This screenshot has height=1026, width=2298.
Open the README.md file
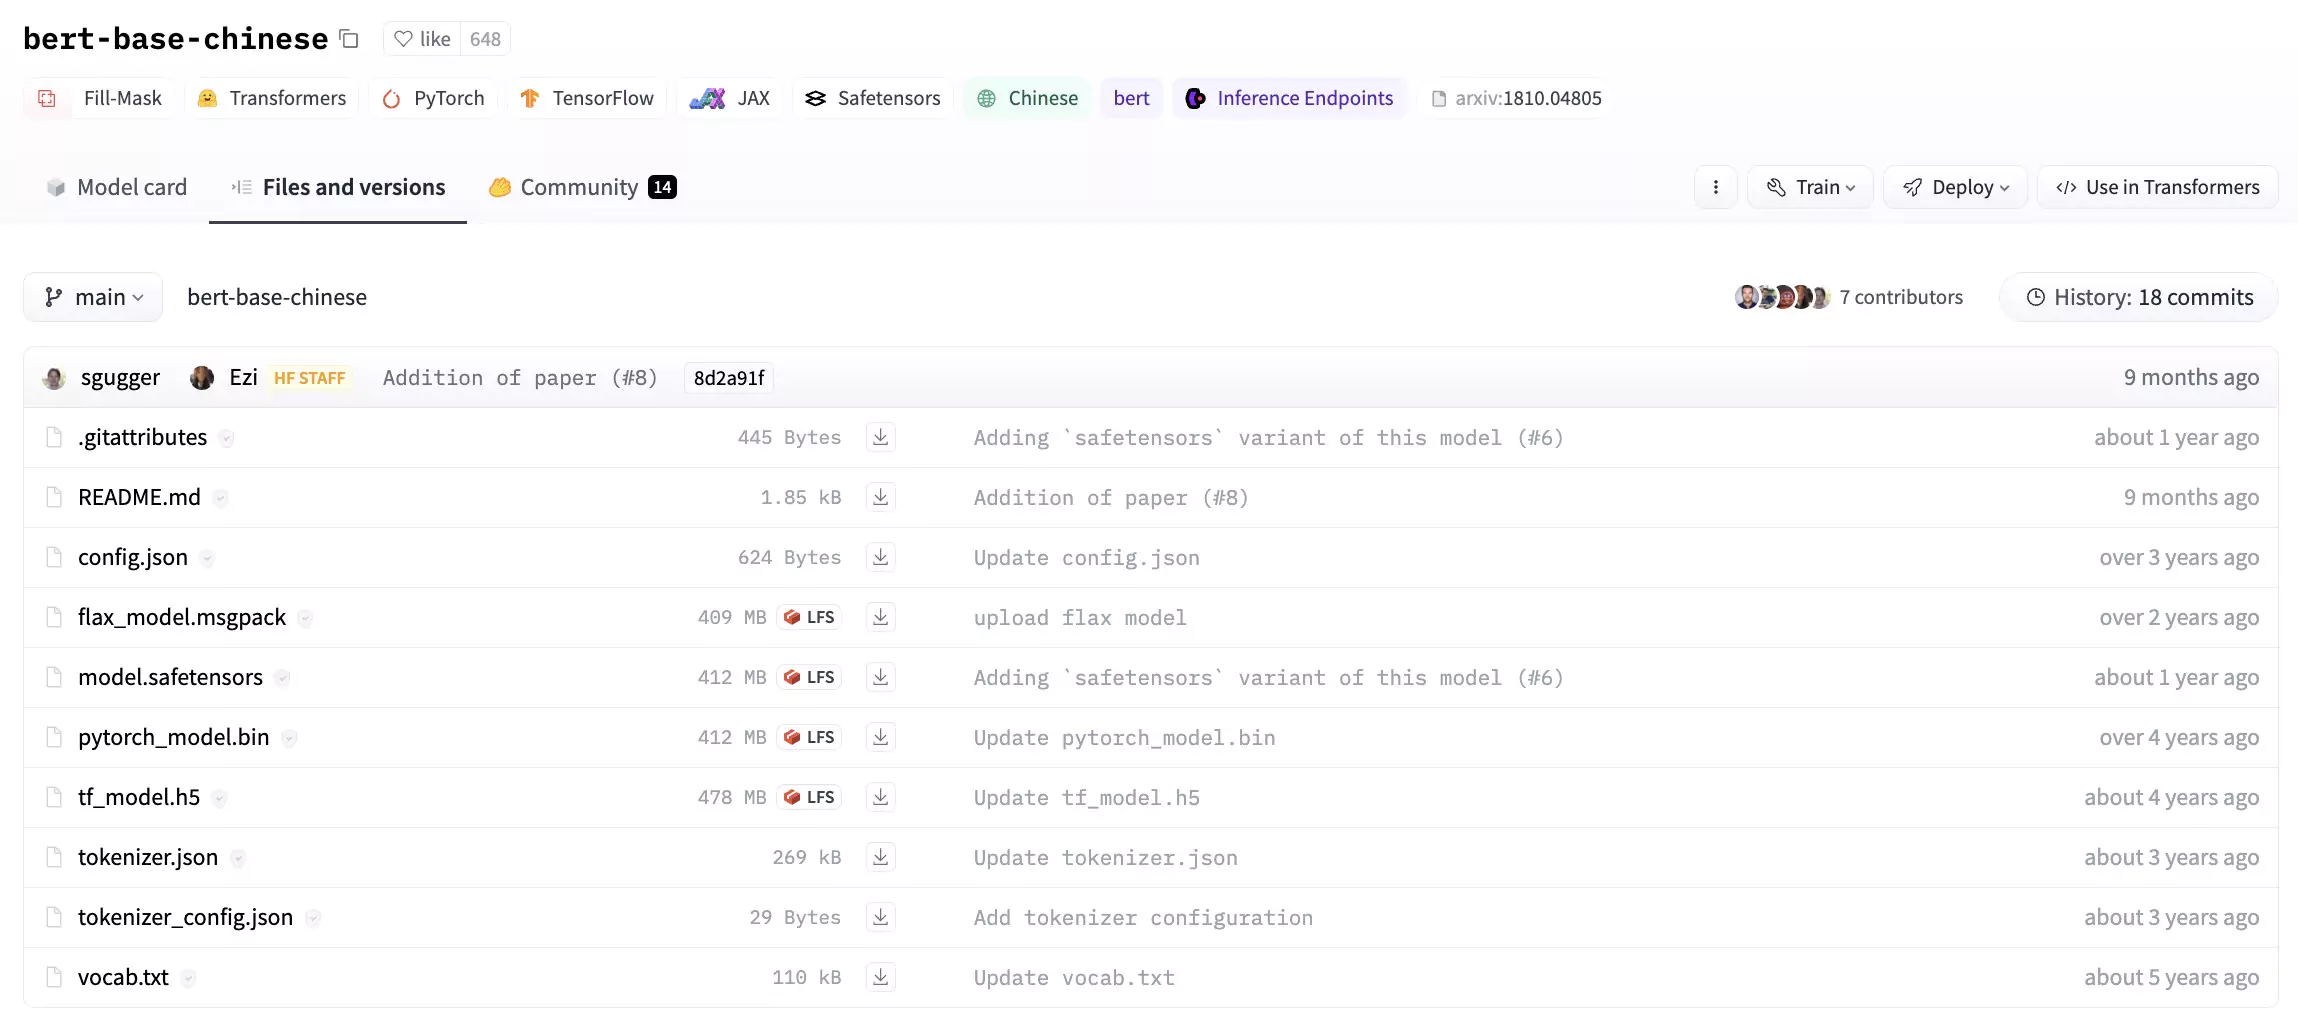[139, 497]
